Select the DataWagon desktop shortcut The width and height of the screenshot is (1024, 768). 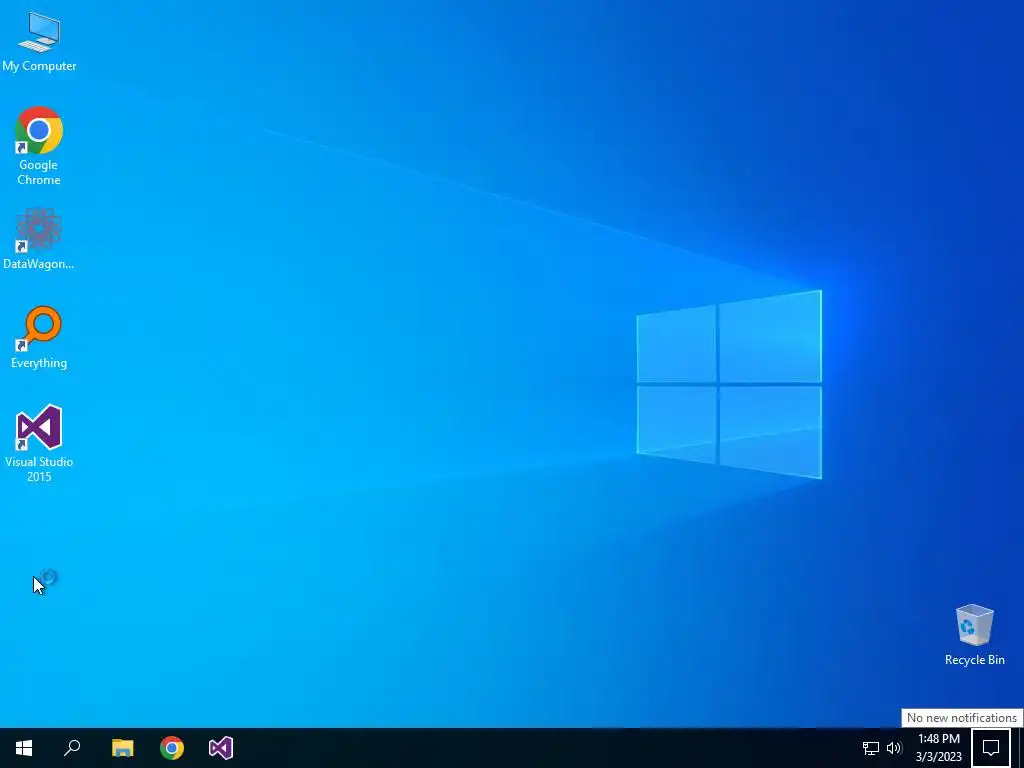[x=39, y=238]
